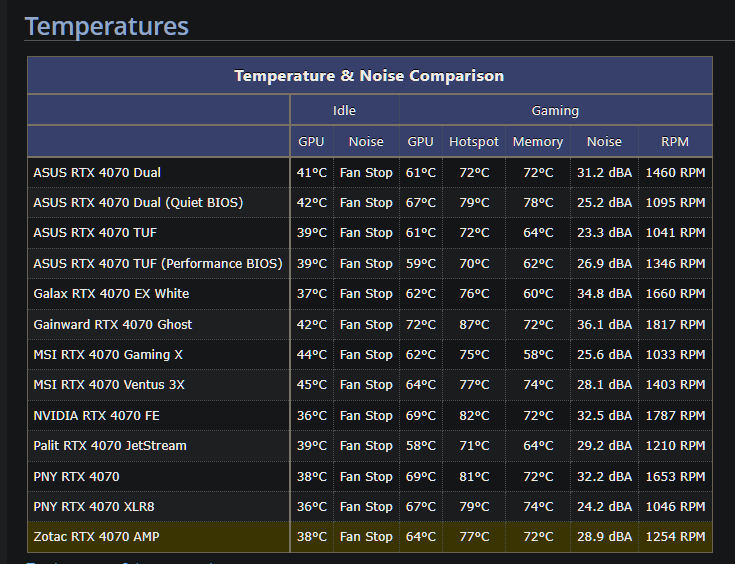The height and width of the screenshot is (564, 735).
Task: Click the PNY RTX 4070 row name
Action: (76, 476)
